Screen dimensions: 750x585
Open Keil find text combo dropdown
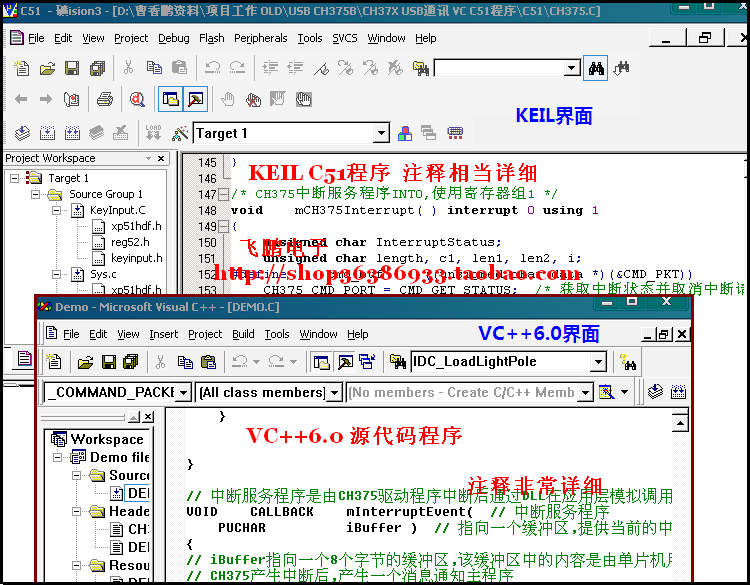[572, 68]
